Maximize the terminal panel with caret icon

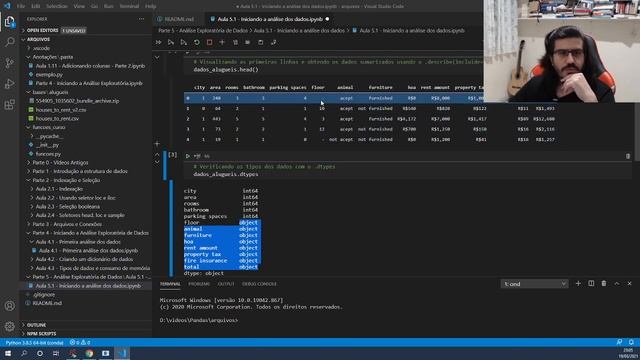(617, 284)
